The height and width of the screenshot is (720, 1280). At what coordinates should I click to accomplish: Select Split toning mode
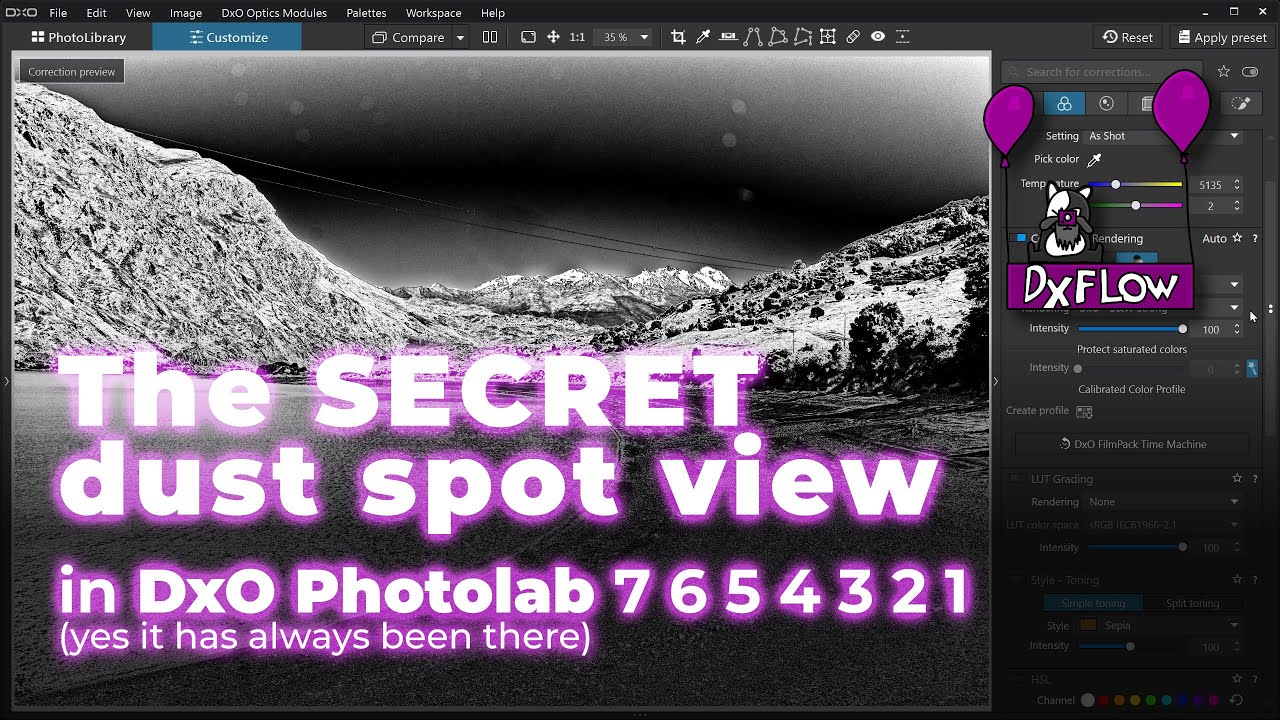[x=1192, y=603]
